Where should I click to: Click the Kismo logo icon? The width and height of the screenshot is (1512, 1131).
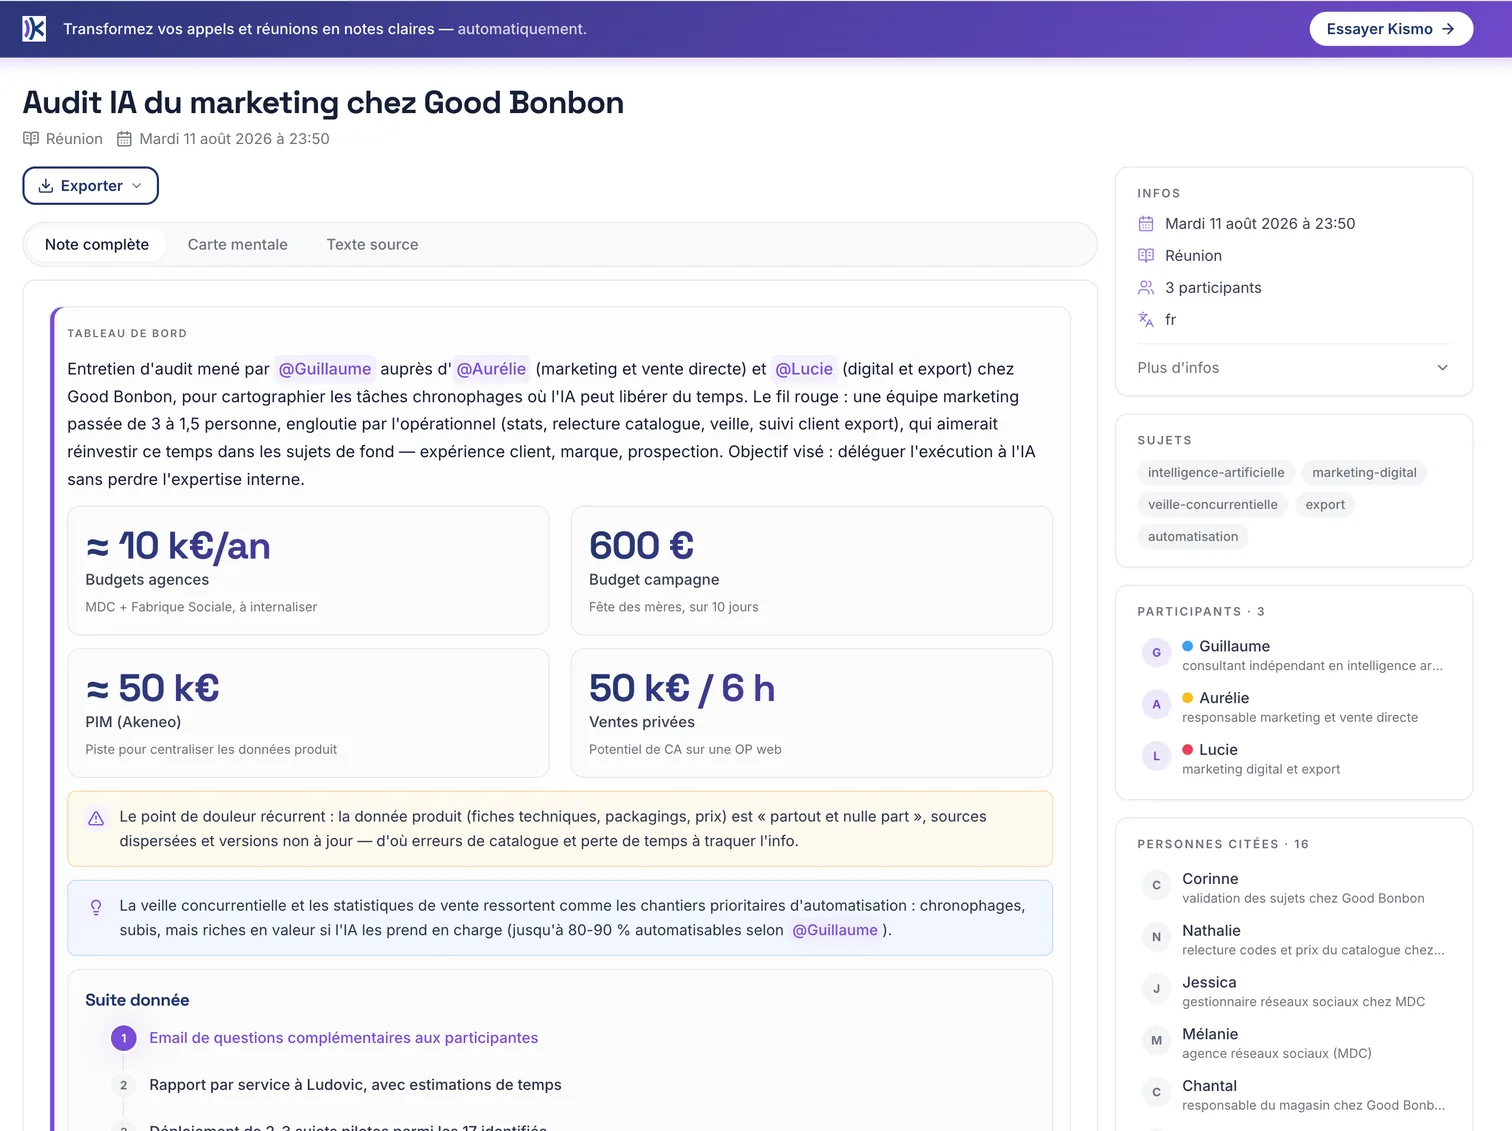(x=34, y=29)
